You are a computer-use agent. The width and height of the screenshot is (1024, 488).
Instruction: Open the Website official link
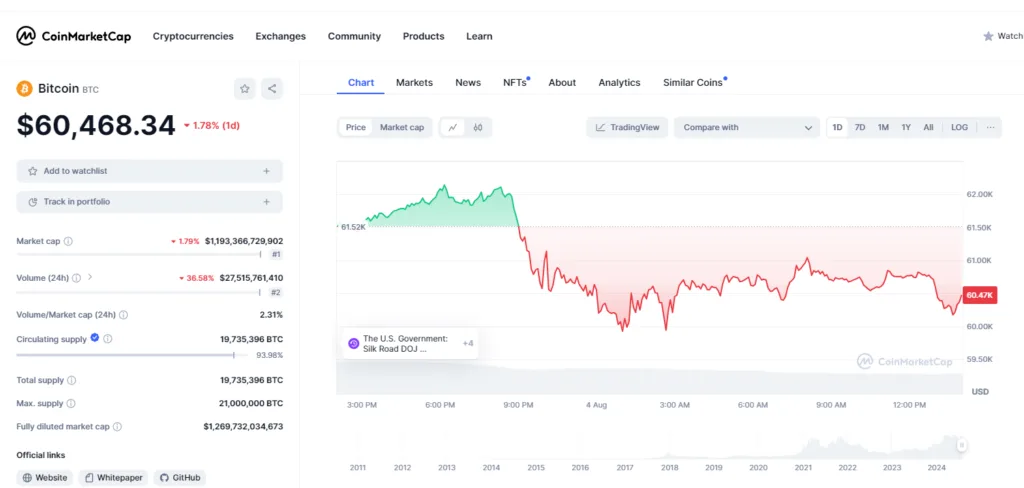pos(45,478)
